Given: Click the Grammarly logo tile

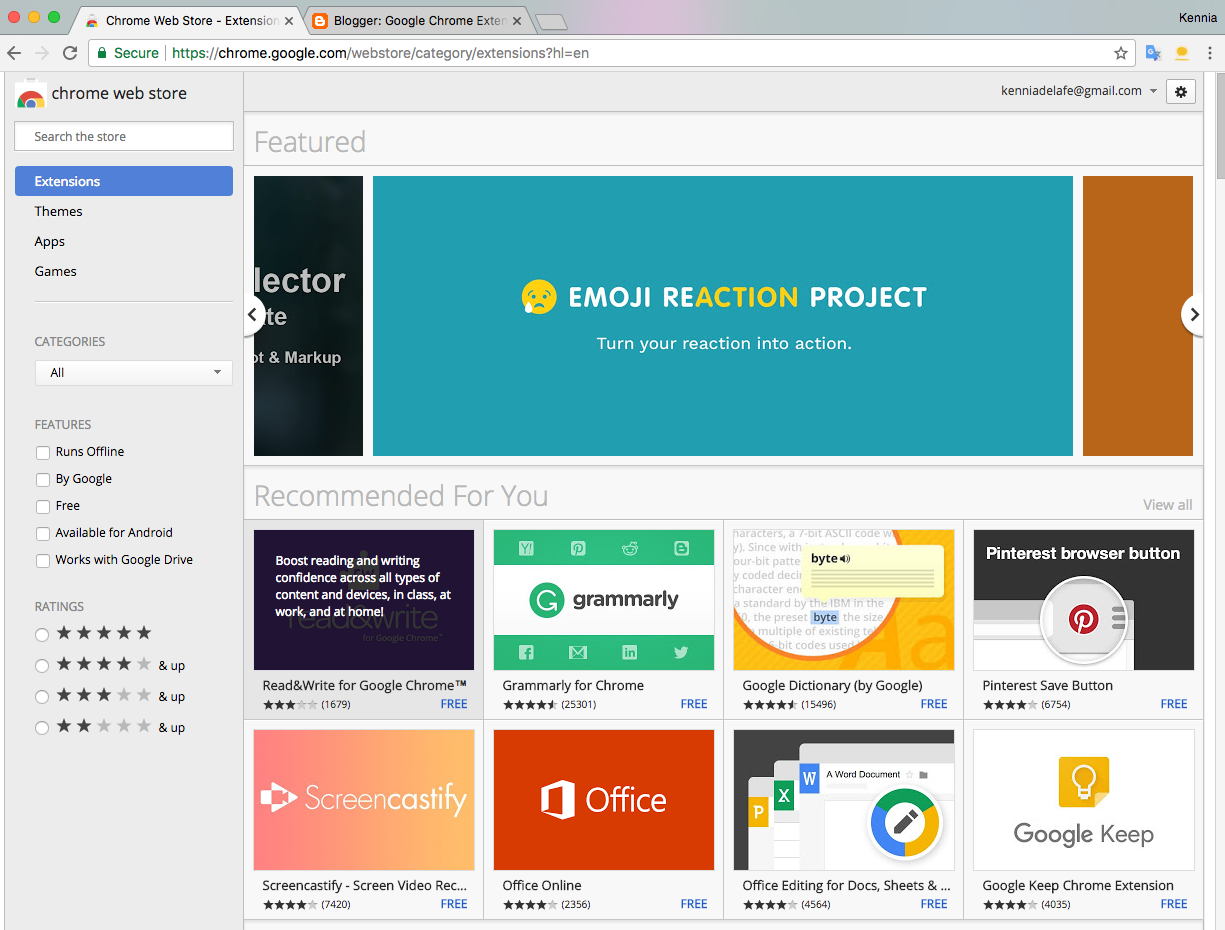Looking at the screenshot, I should point(604,600).
